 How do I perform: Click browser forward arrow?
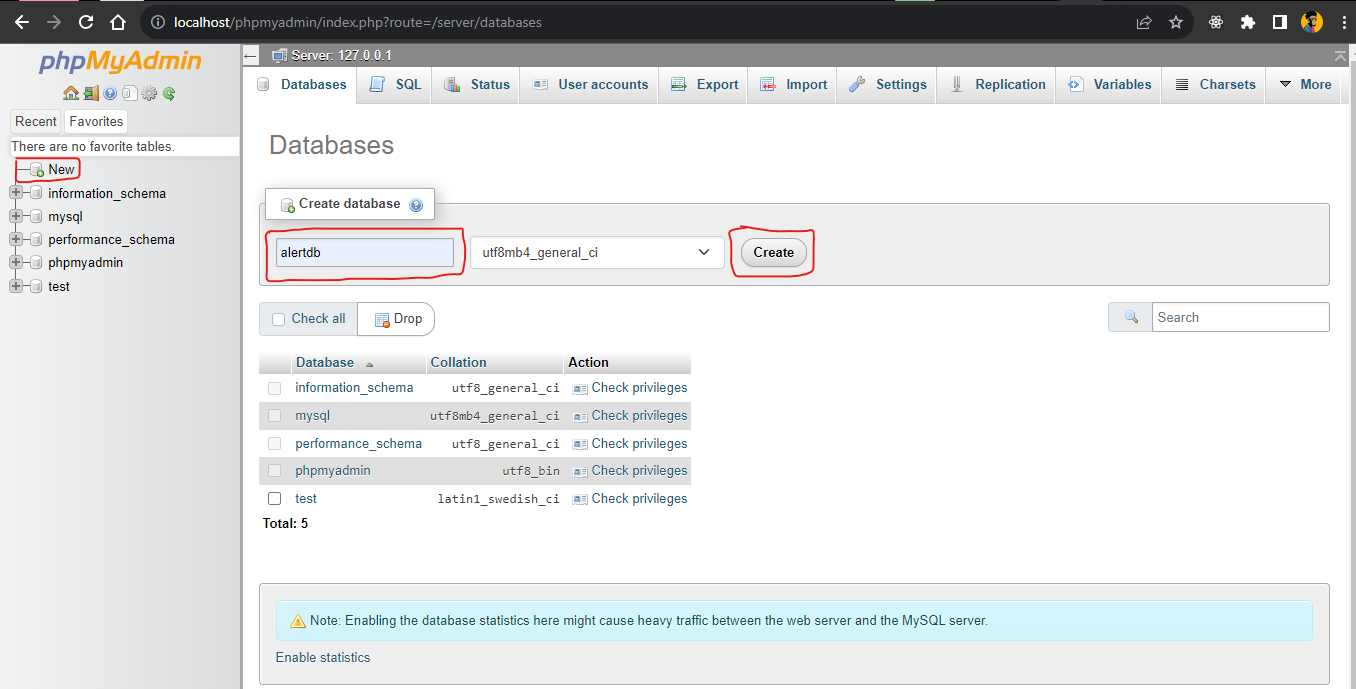[x=54, y=22]
